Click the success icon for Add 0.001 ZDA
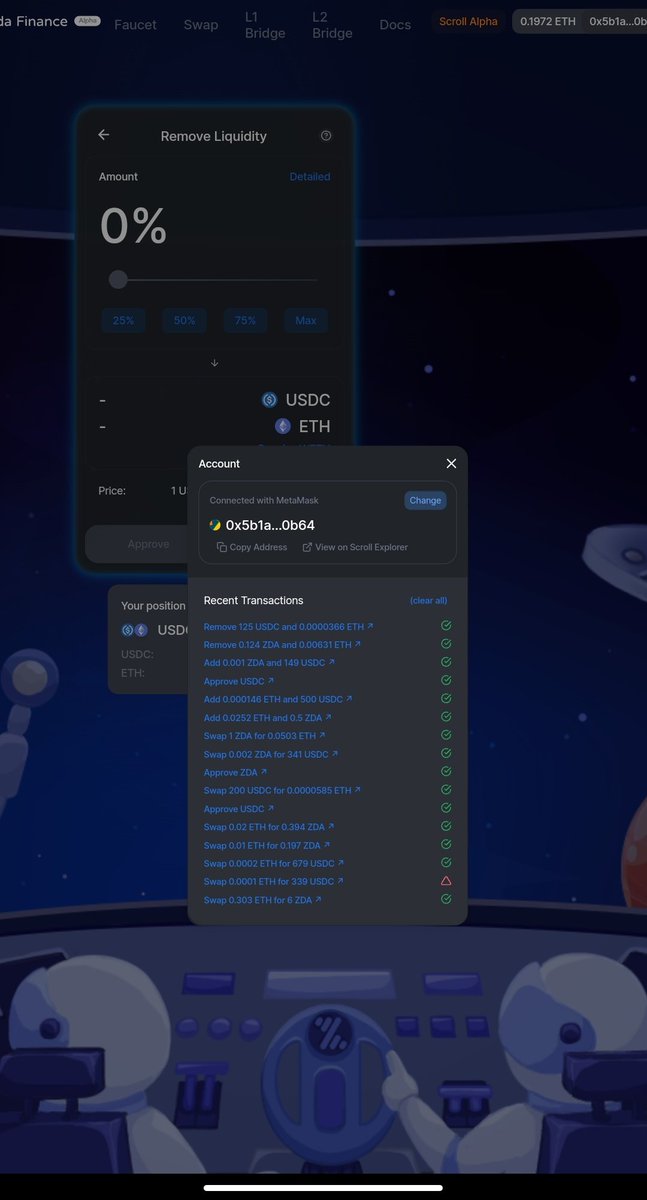 pyautogui.click(x=446, y=662)
